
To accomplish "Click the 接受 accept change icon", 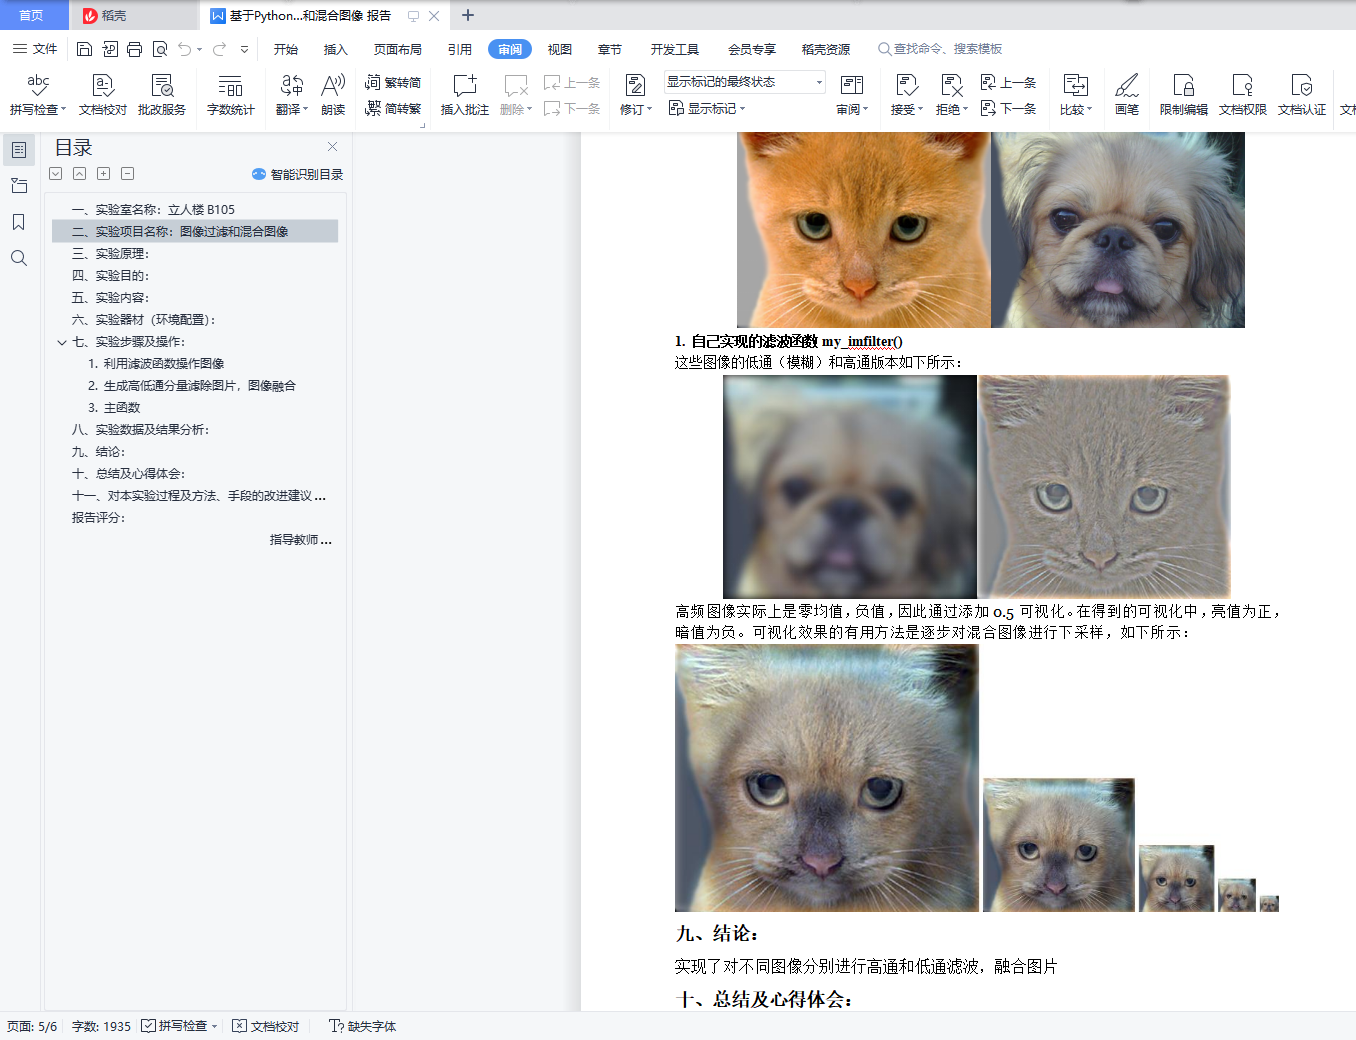I will point(907,86).
